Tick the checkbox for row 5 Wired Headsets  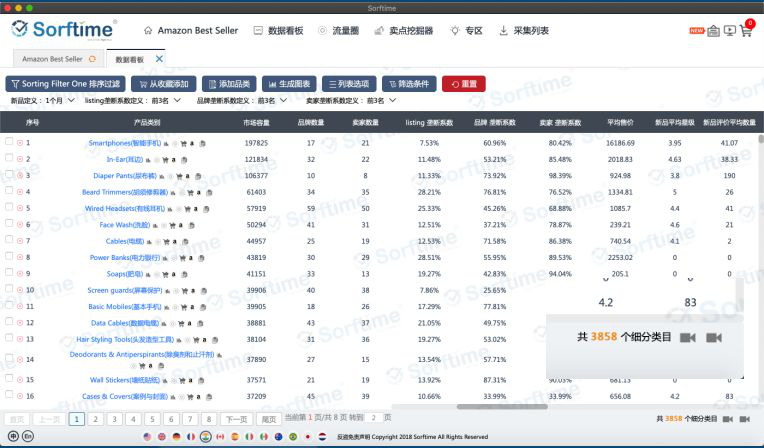pos(9,207)
